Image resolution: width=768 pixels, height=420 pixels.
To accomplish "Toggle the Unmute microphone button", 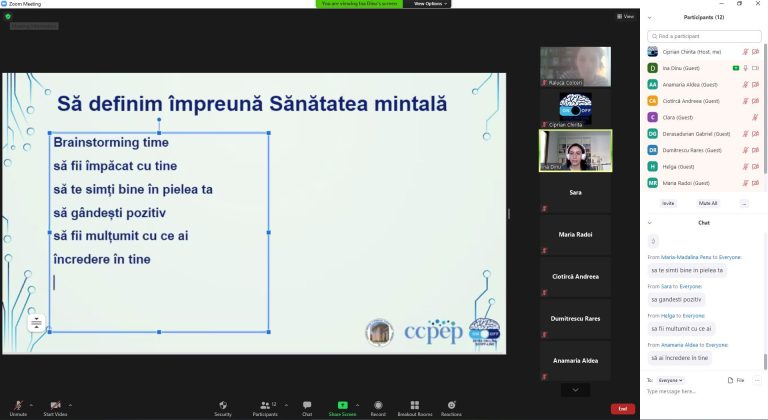I will (18, 405).
